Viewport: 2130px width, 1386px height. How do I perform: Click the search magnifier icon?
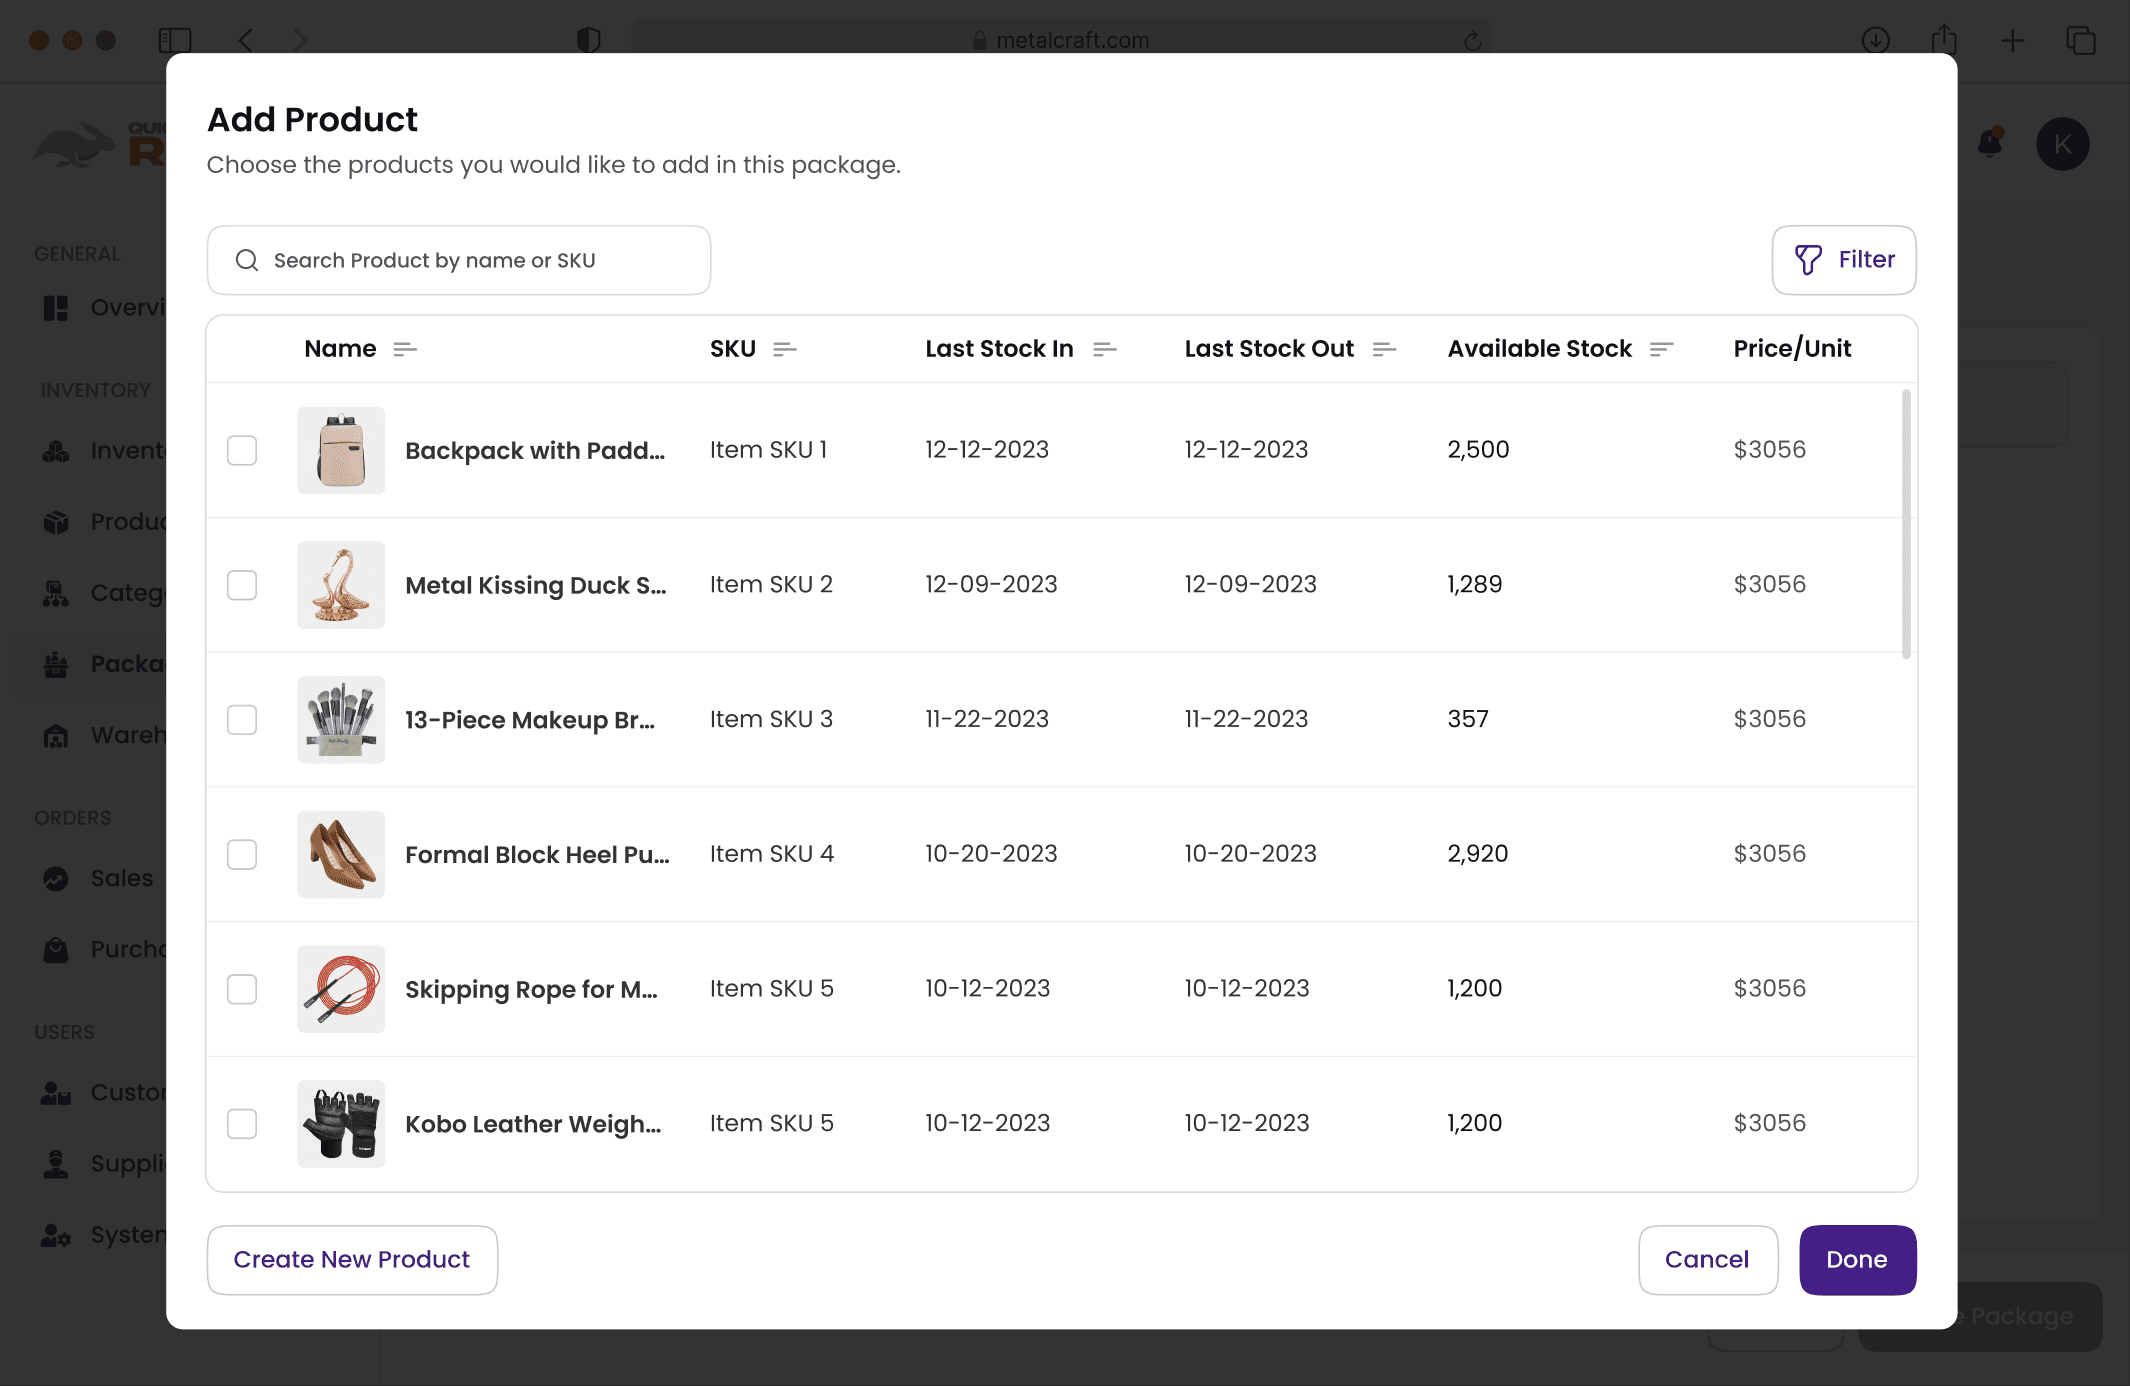point(247,260)
